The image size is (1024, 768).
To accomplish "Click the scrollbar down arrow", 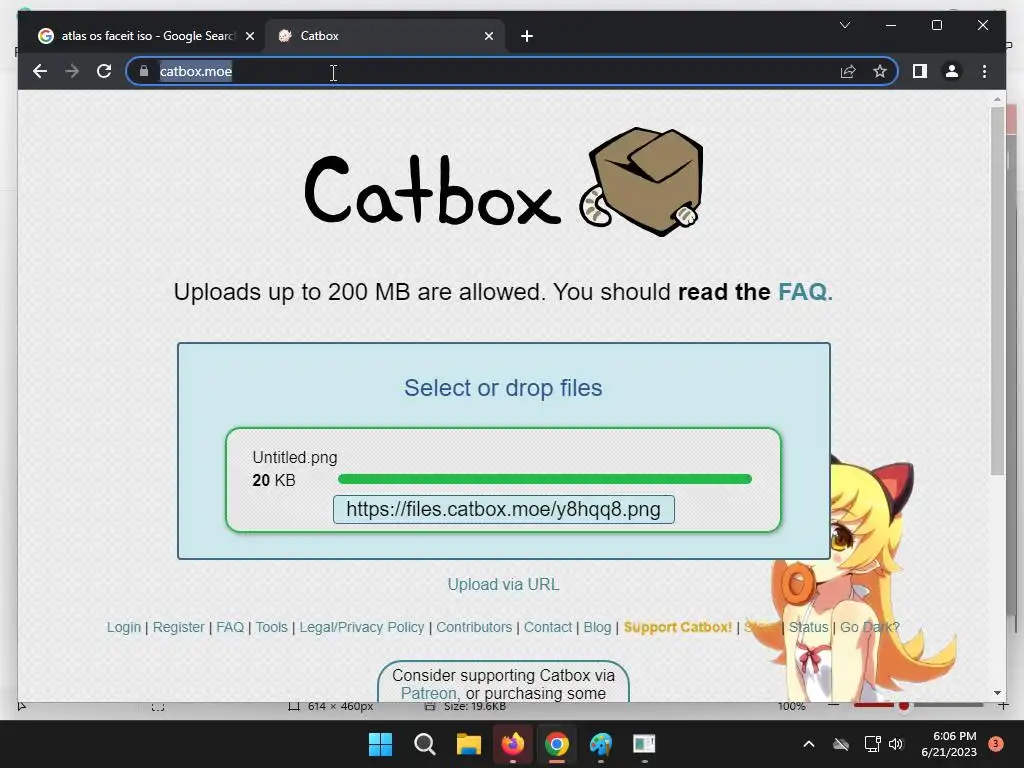I will pos(997,693).
